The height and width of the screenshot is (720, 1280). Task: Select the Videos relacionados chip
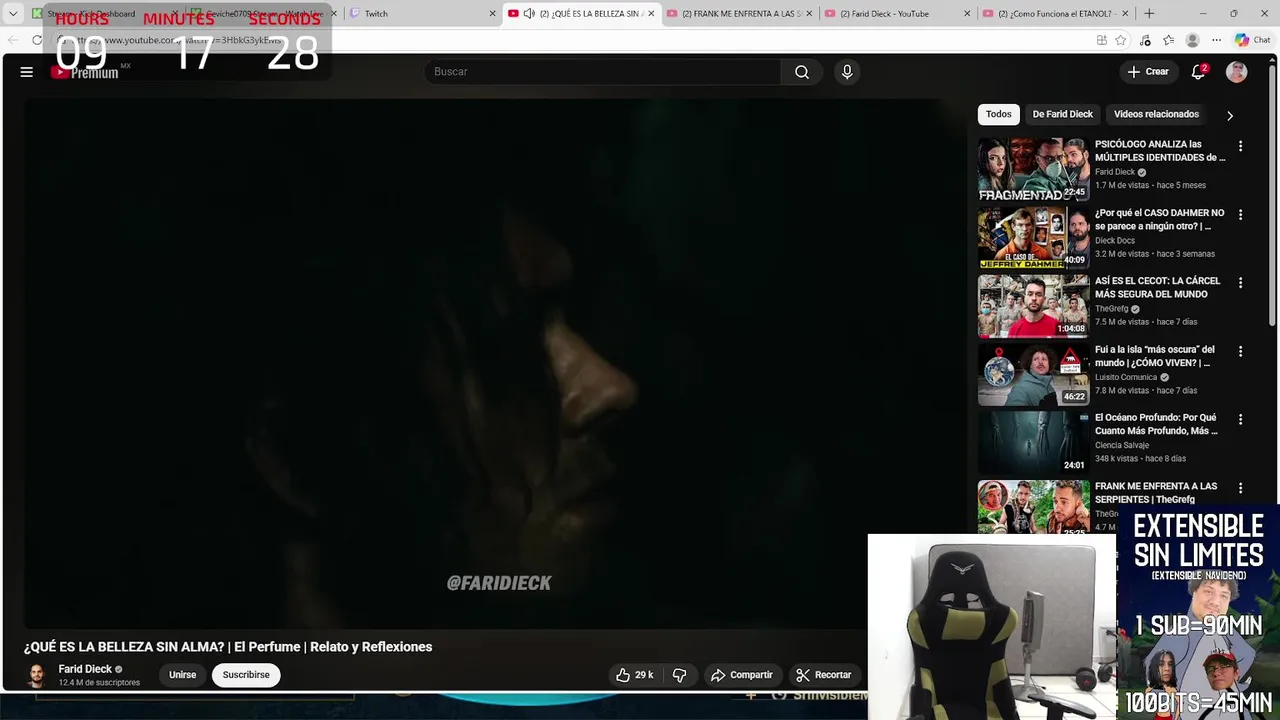coord(1156,114)
